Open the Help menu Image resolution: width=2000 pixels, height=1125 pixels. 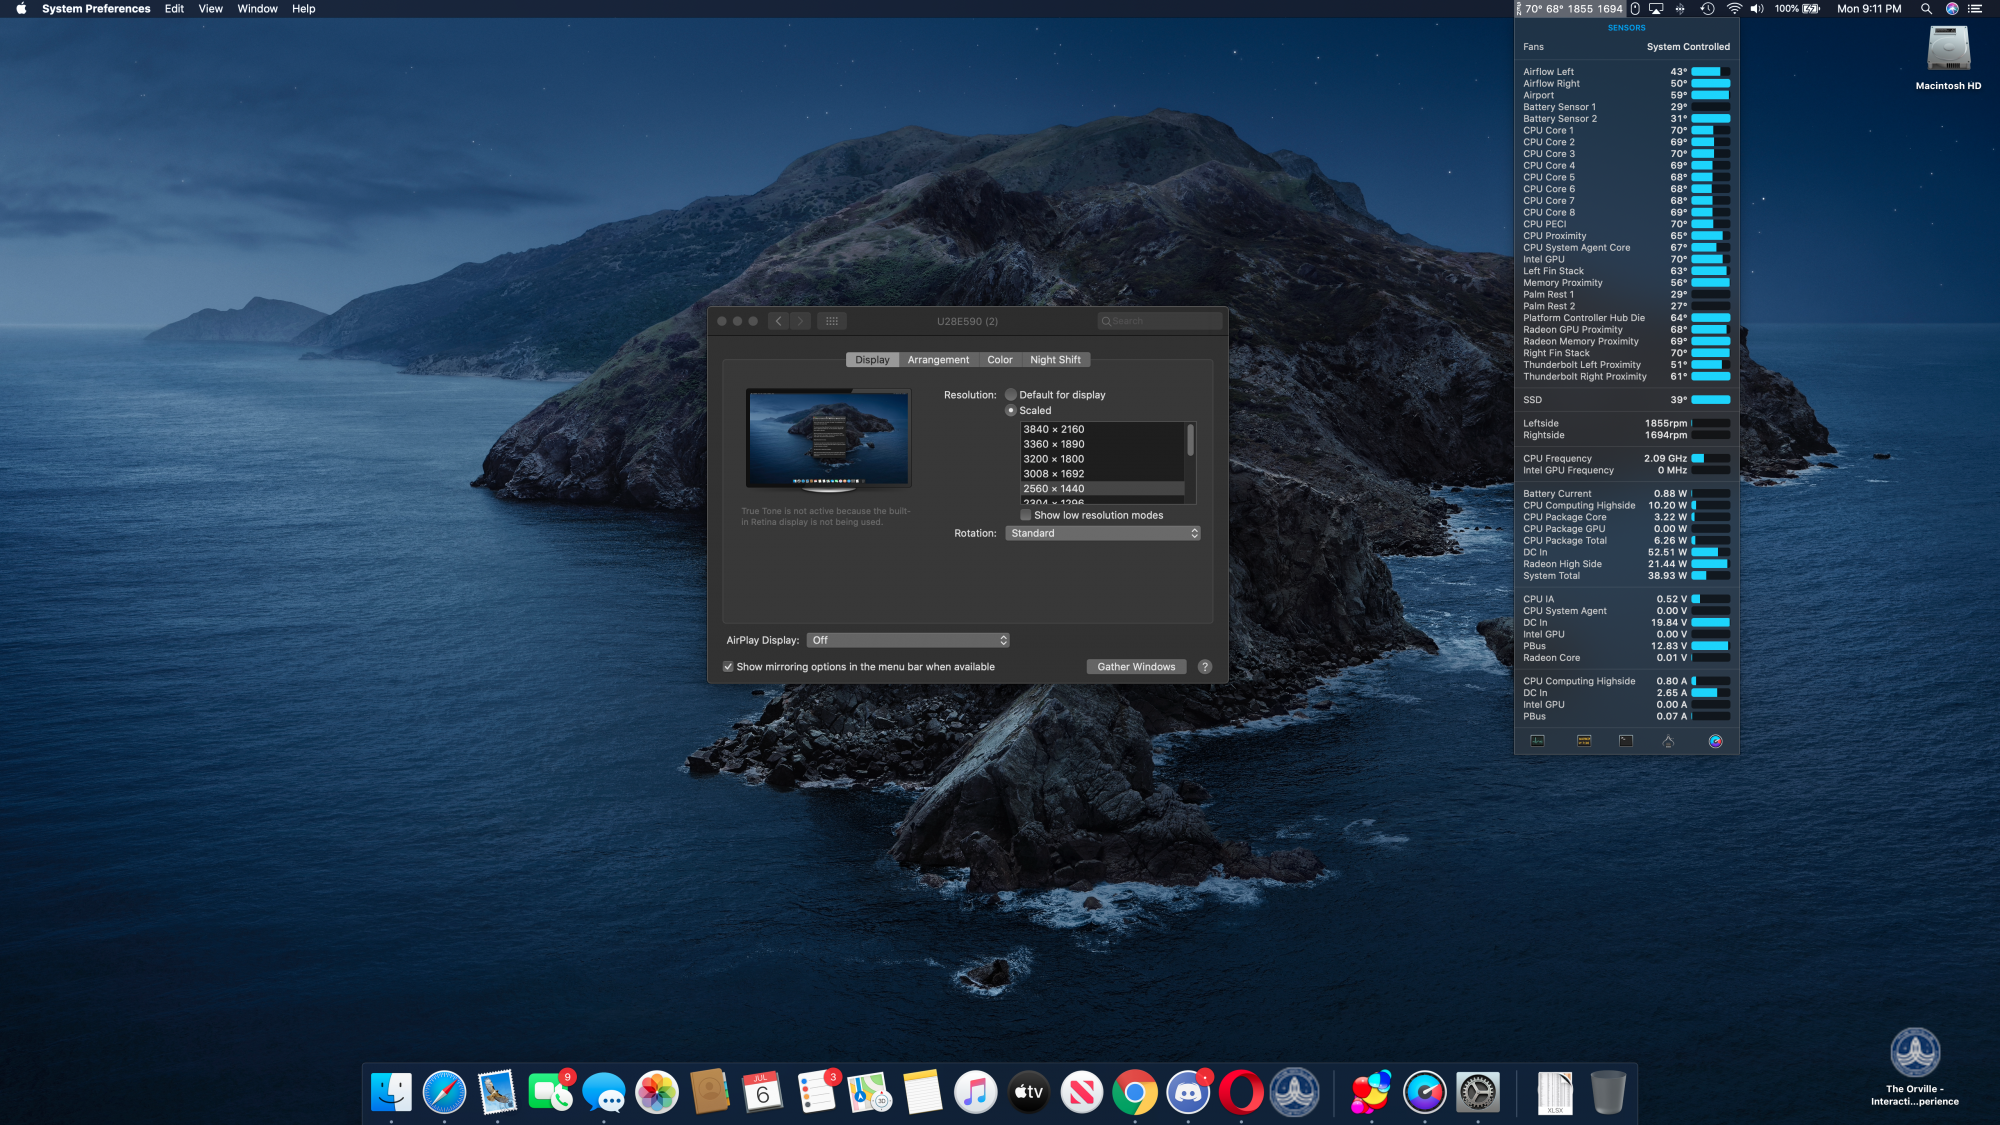pos(303,9)
